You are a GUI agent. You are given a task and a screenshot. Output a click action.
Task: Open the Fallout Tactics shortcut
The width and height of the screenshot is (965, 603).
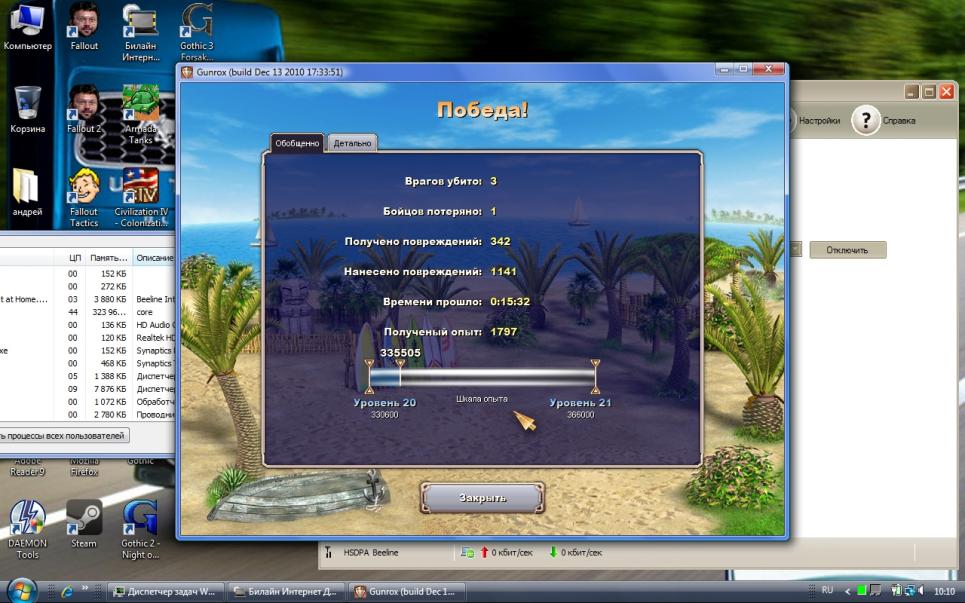tap(84, 188)
